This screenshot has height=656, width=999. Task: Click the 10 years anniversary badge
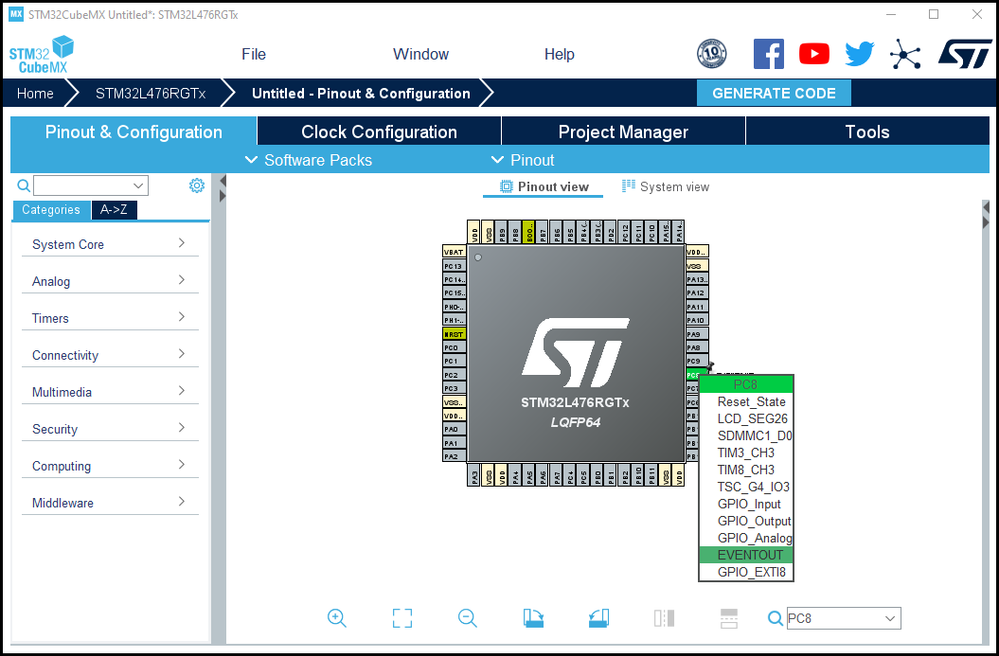pos(712,53)
